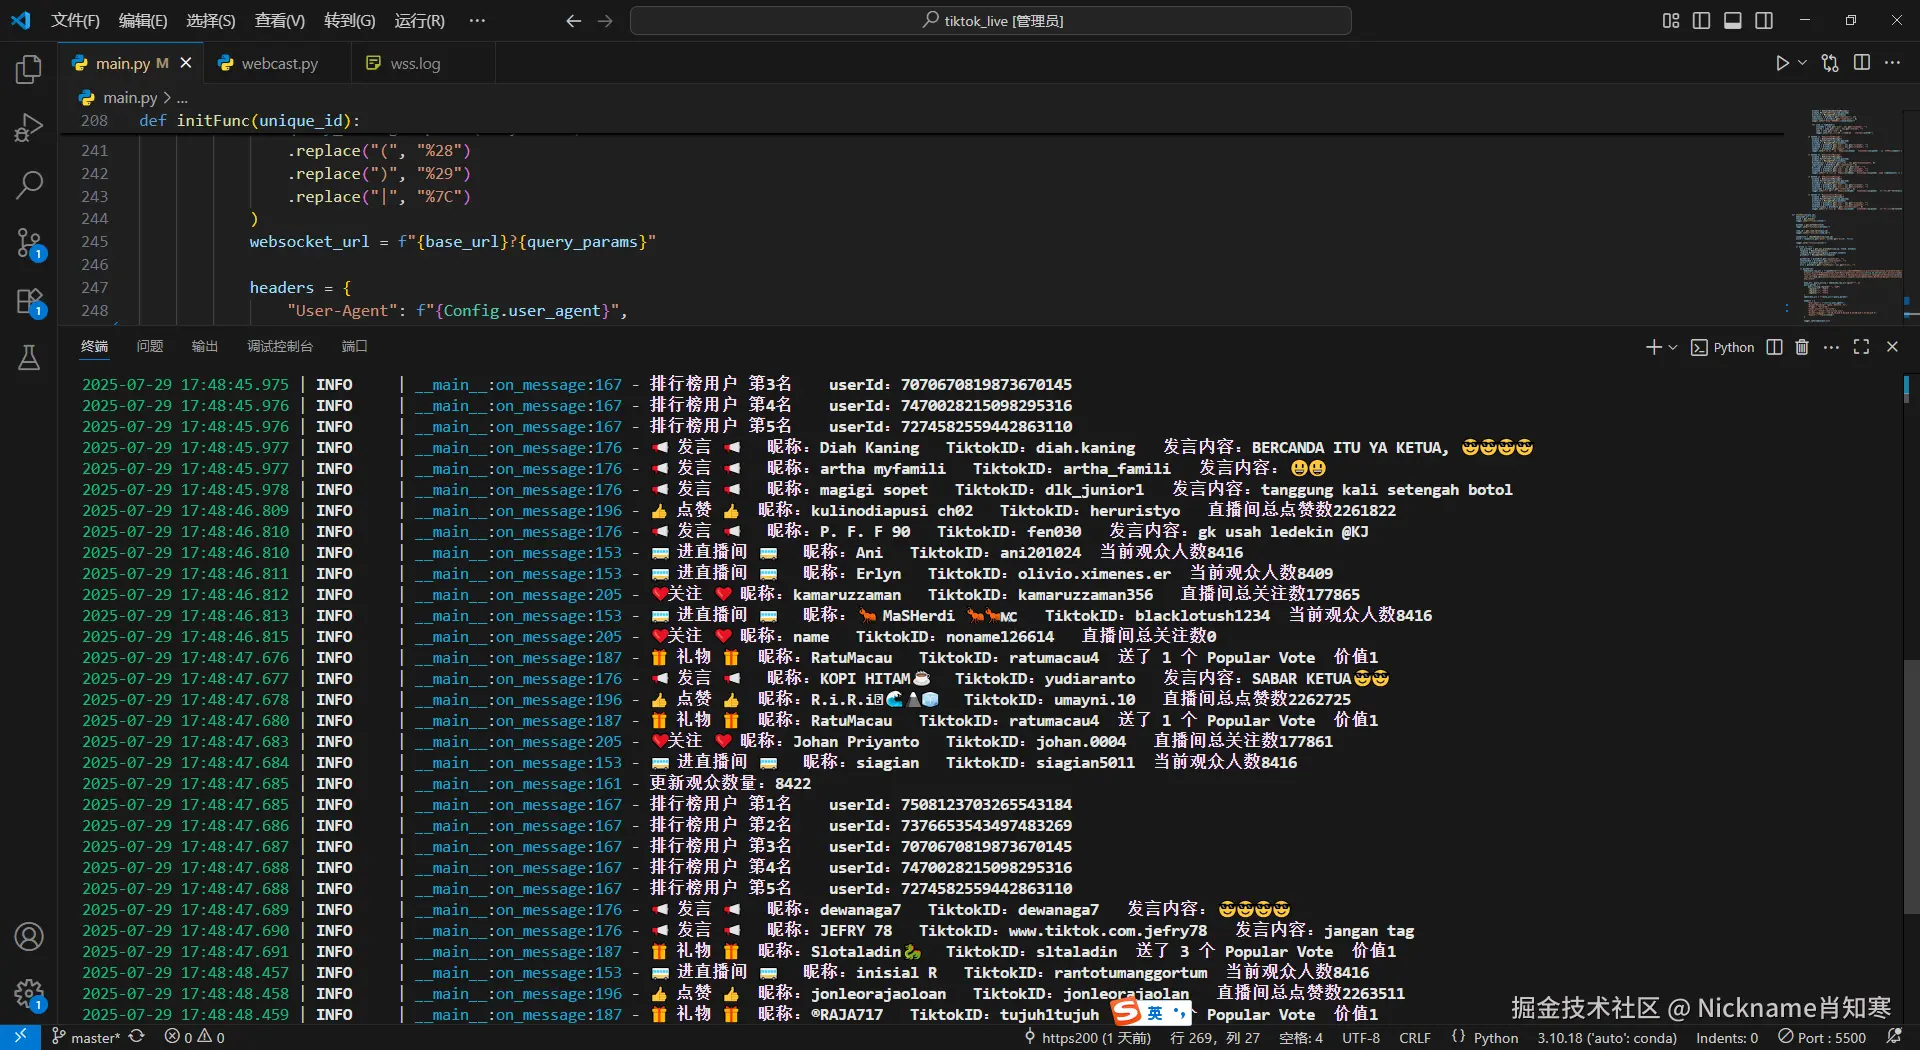Click the tiktok_live command center search box
This screenshot has width=1920, height=1050.
(x=990, y=21)
